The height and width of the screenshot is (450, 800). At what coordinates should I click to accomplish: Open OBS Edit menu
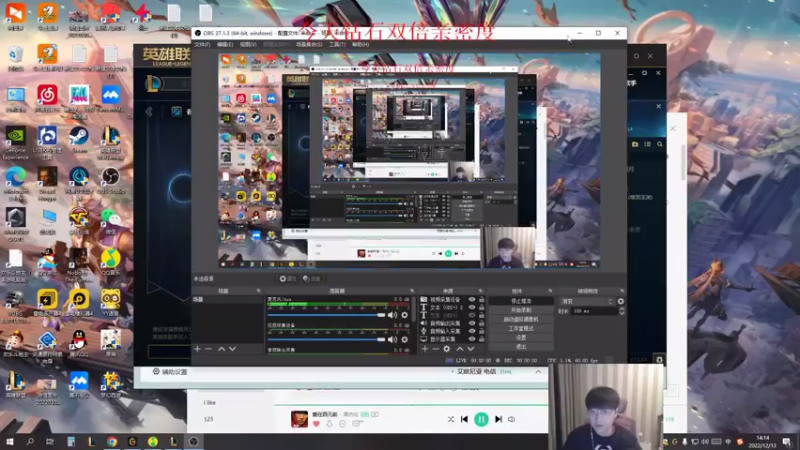tap(225, 45)
